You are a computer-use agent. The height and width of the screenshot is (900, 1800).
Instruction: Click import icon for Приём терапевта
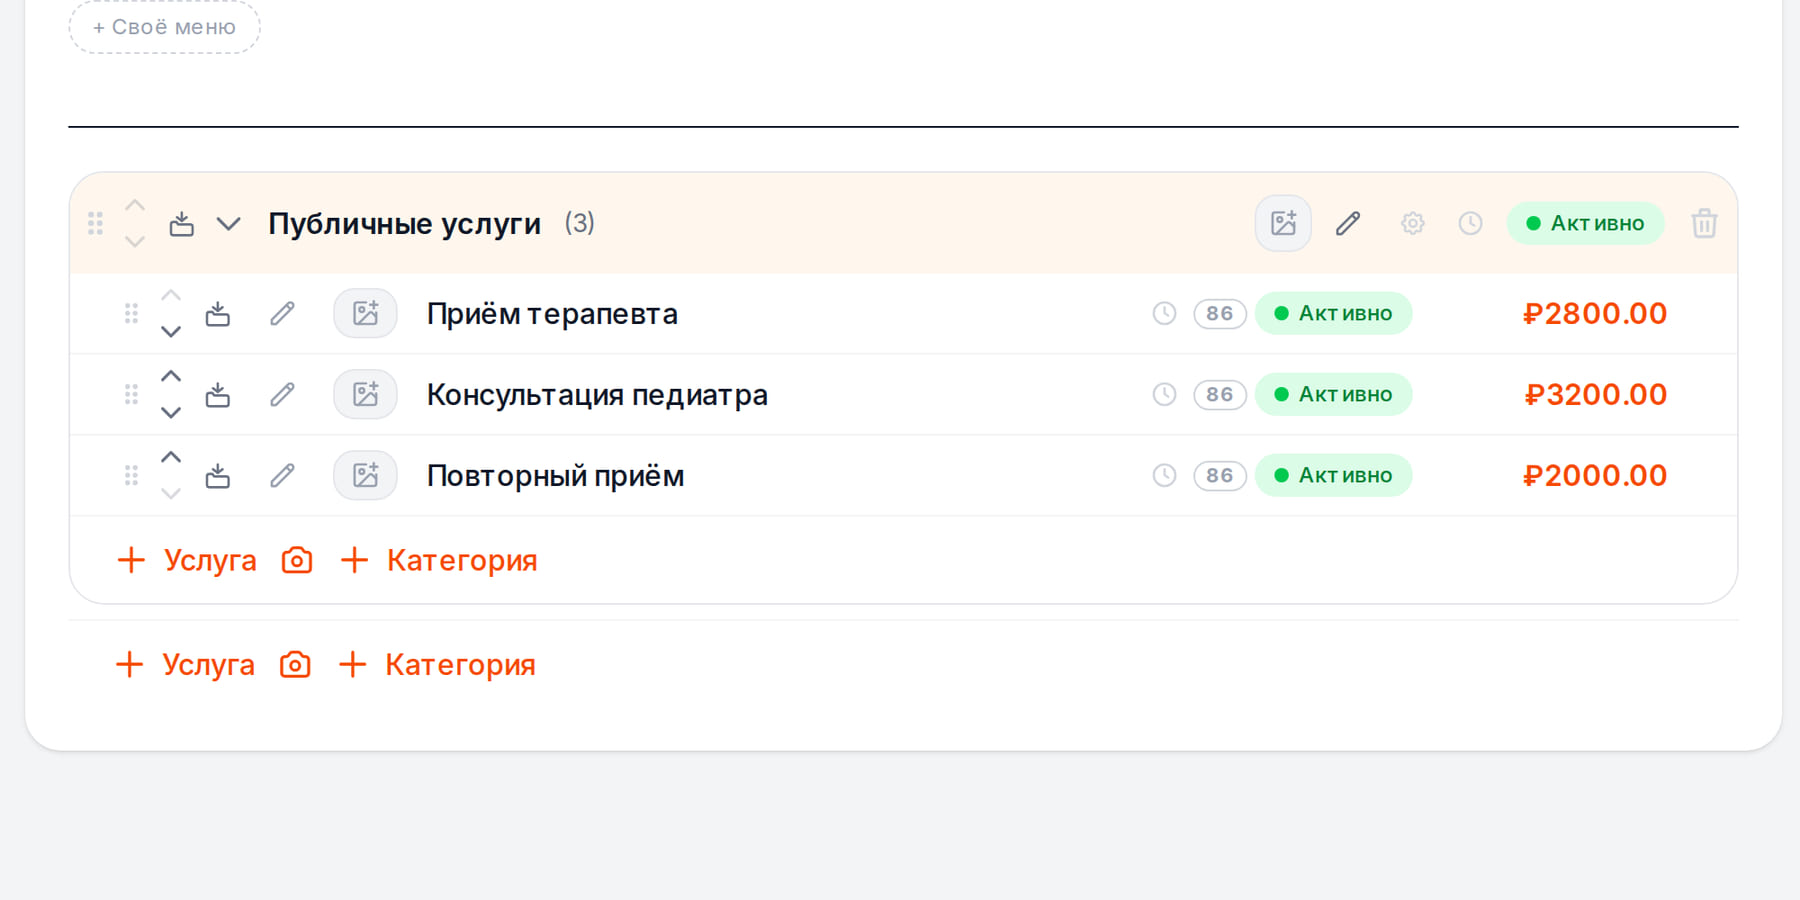click(217, 314)
